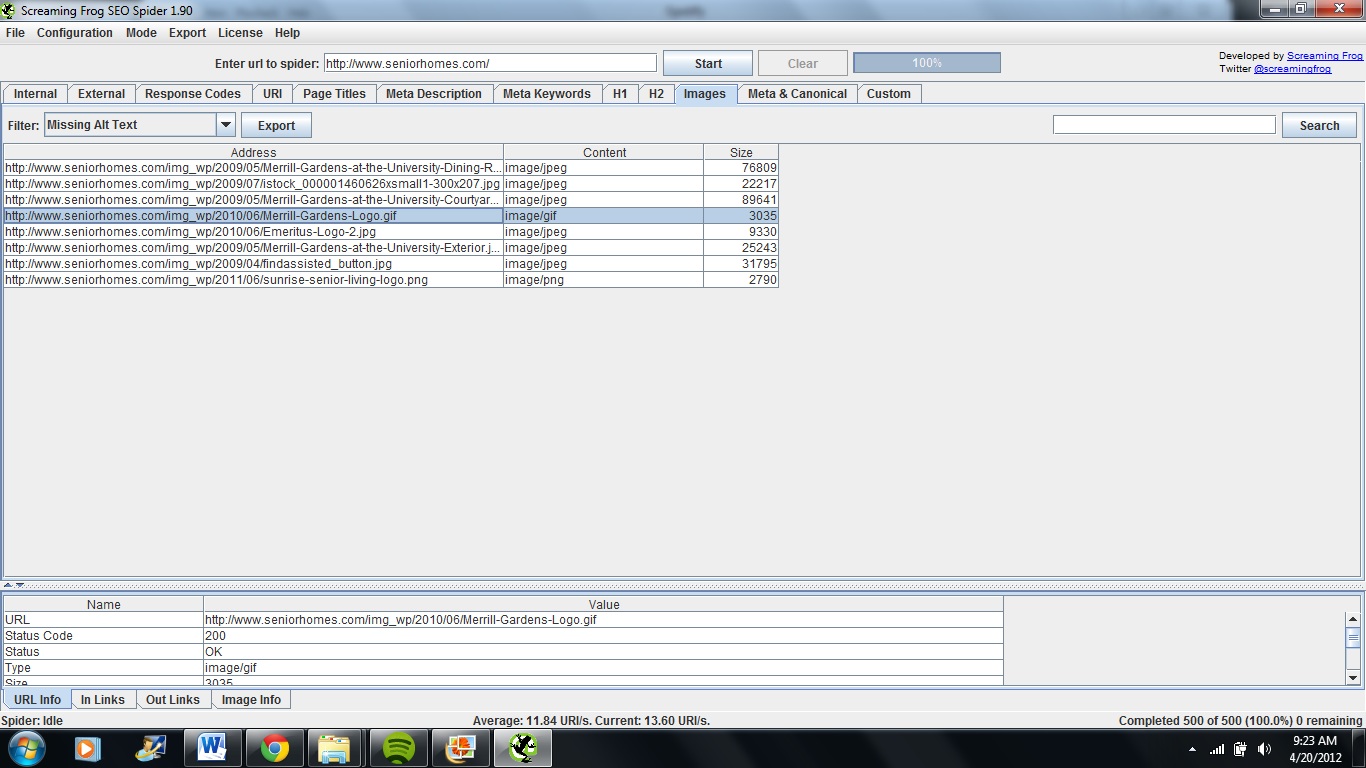1366x768 pixels.
Task: Click the size cell 76809
Action: pos(741,168)
